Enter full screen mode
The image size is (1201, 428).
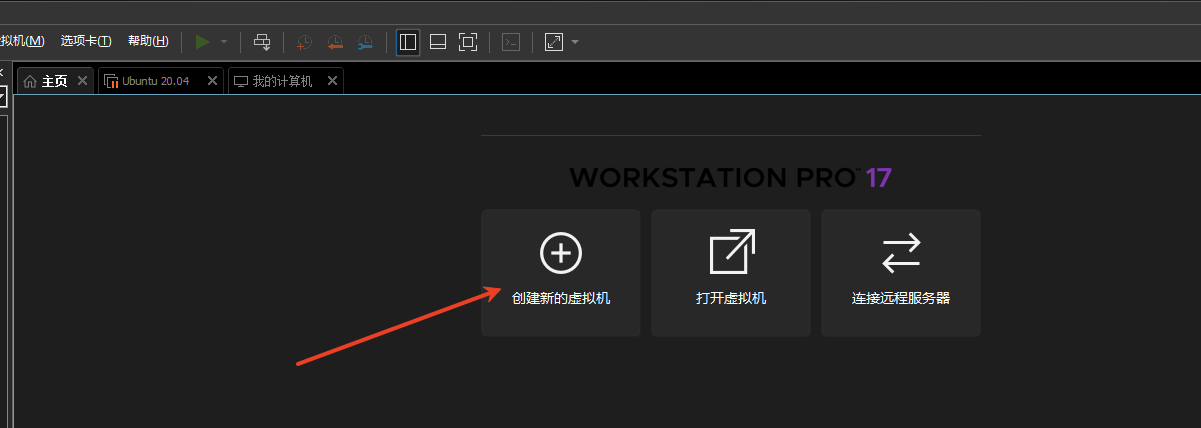click(468, 42)
